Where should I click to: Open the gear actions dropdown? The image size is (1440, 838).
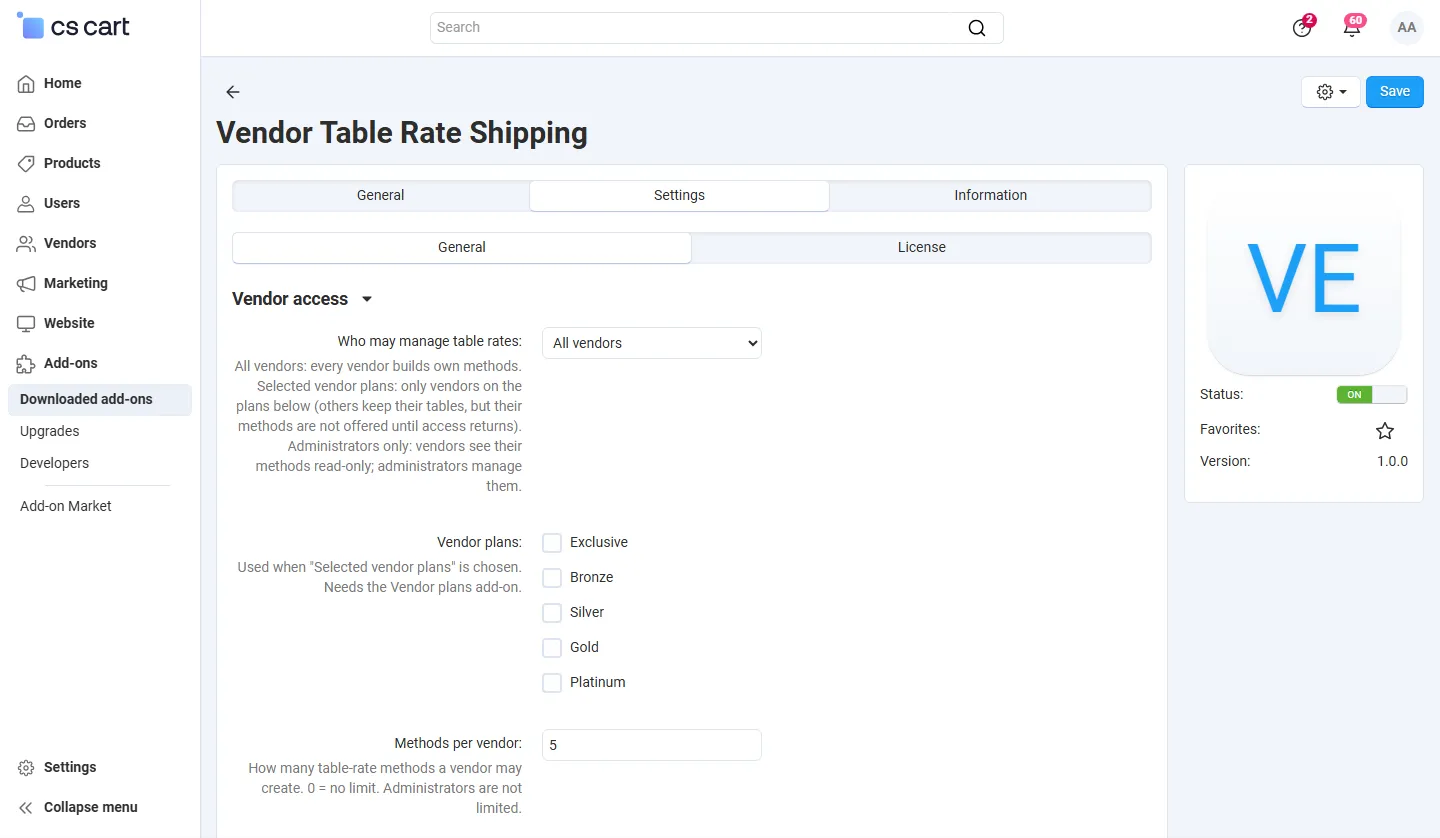tap(1331, 92)
